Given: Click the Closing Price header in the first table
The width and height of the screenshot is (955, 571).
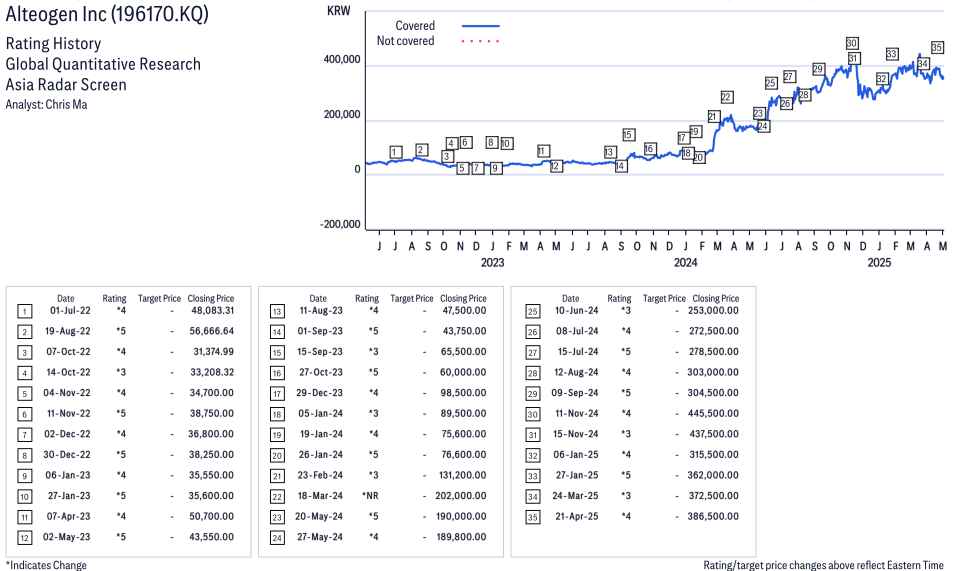Looking at the screenshot, I should tap(211, 298).
